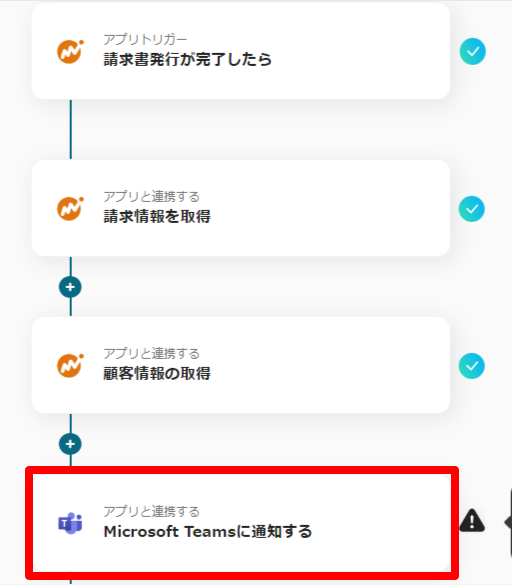Click the Microsoft Teams icon
This screenshot has width=512, height=585.
click(x=70, y=523)
